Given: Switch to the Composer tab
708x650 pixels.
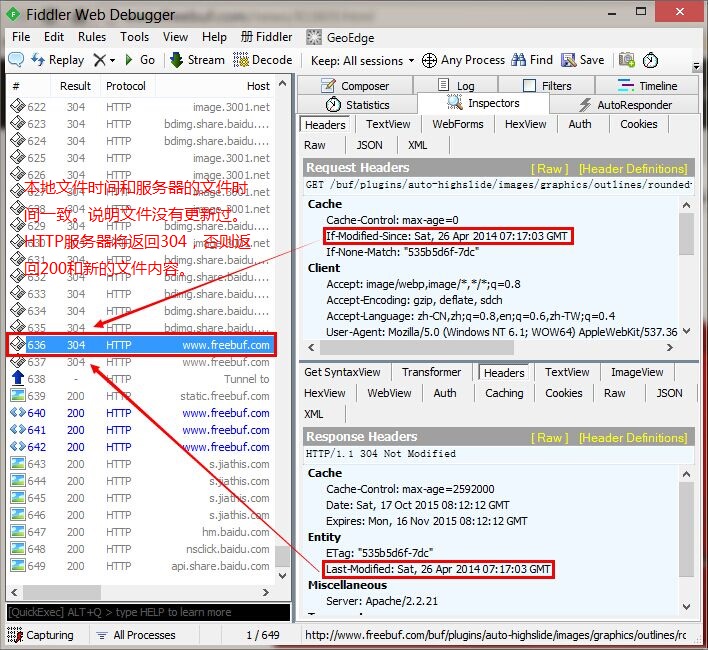Looking at the screenshot, I should 354,85.
